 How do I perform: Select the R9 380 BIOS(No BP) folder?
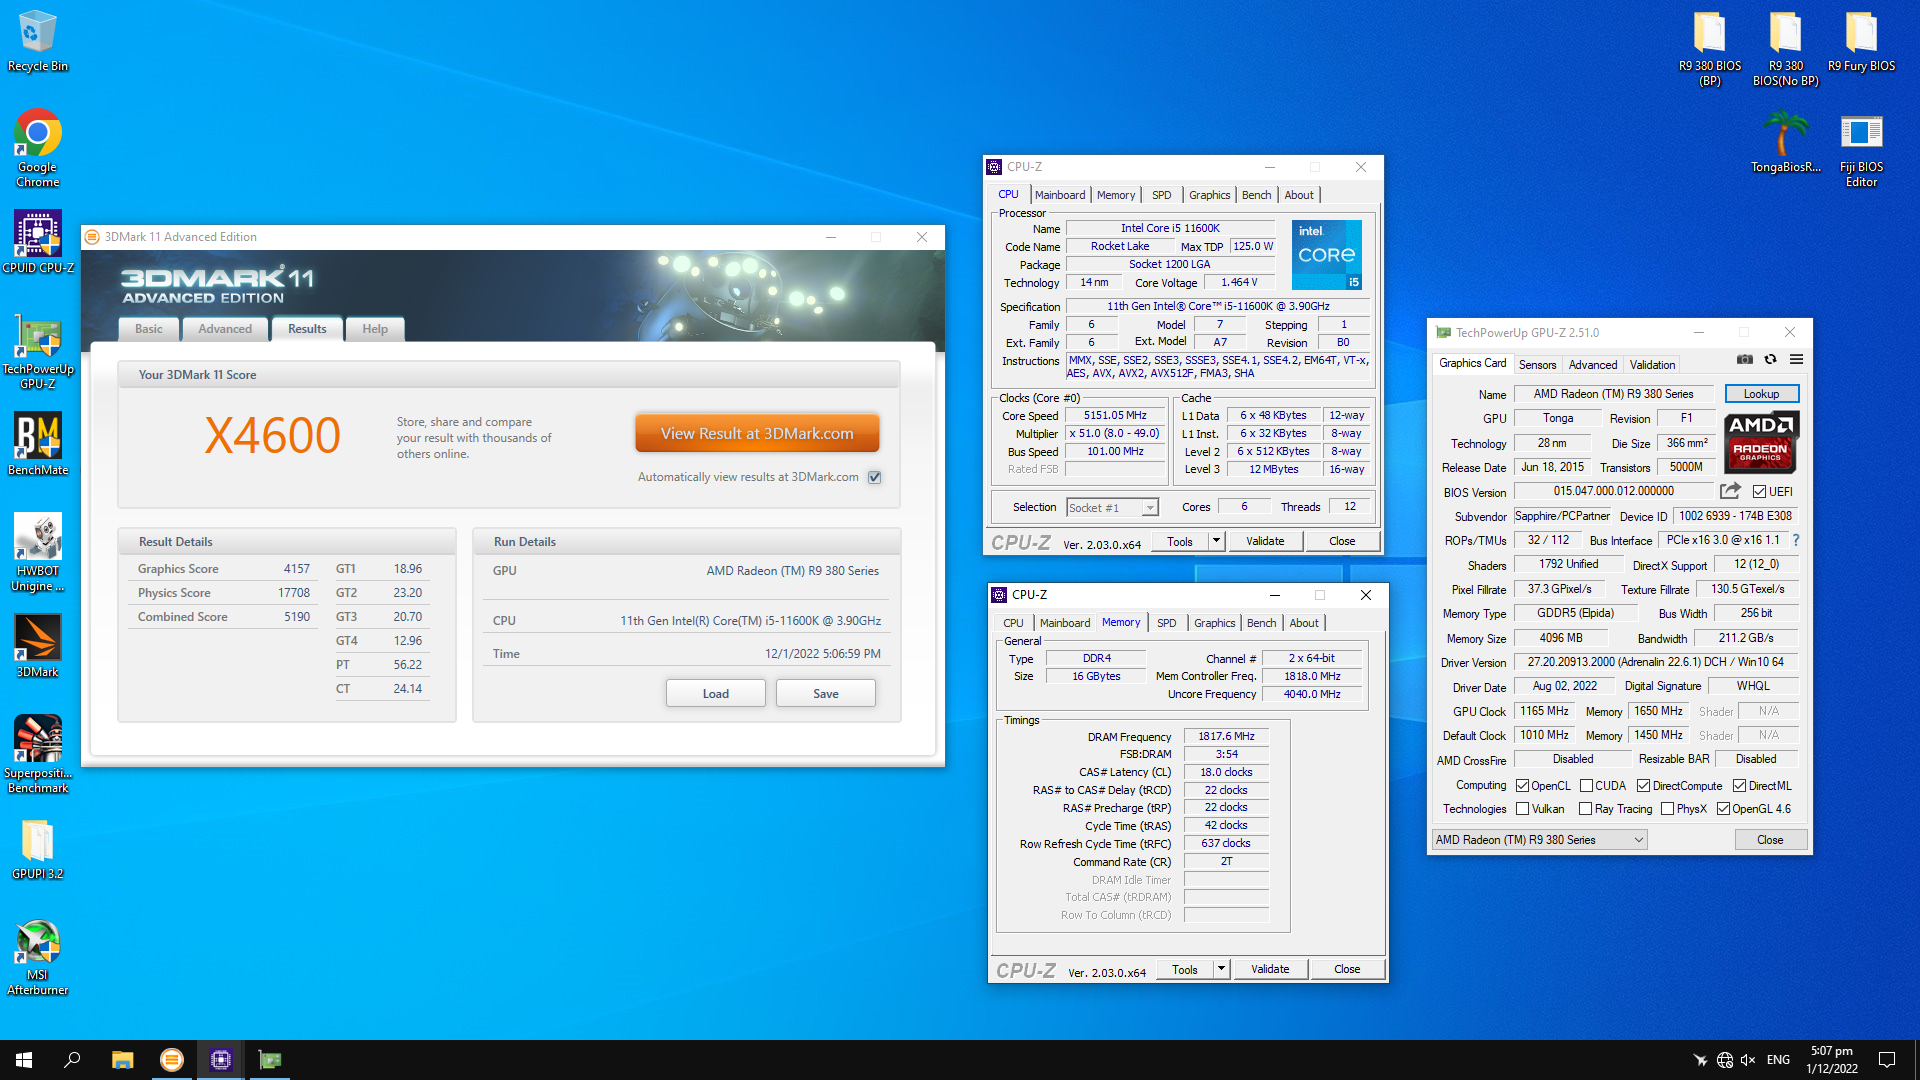coord(1786,48)
